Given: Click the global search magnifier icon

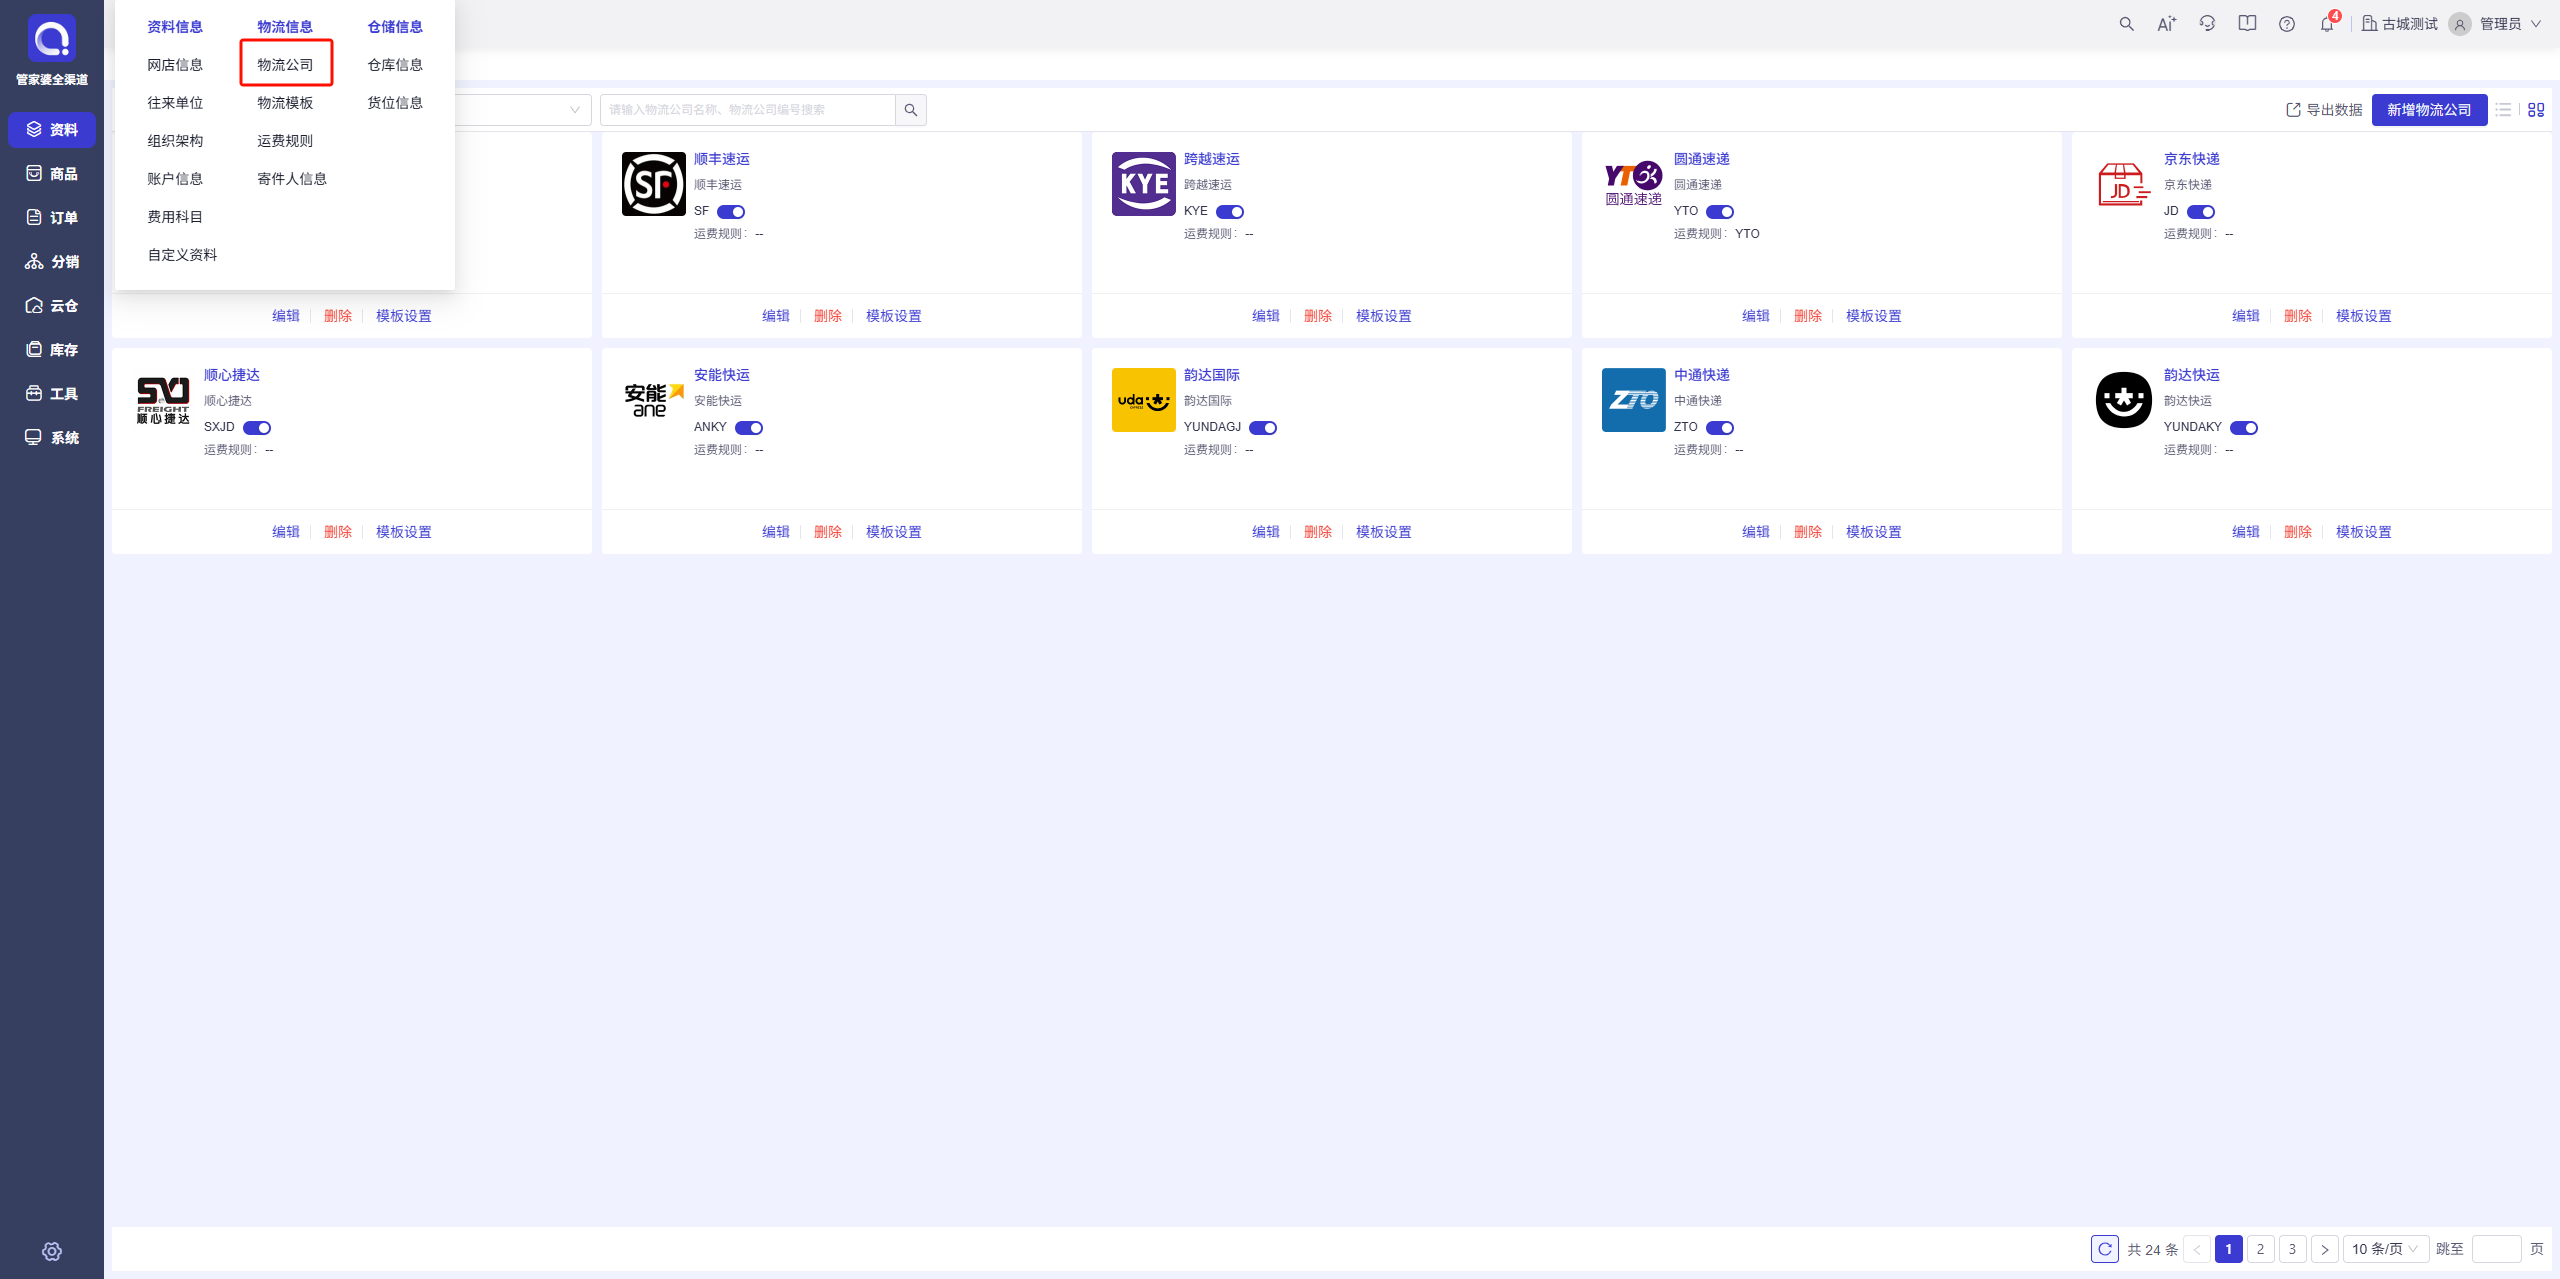Looking at the screenshot, I should (2127, 24).
